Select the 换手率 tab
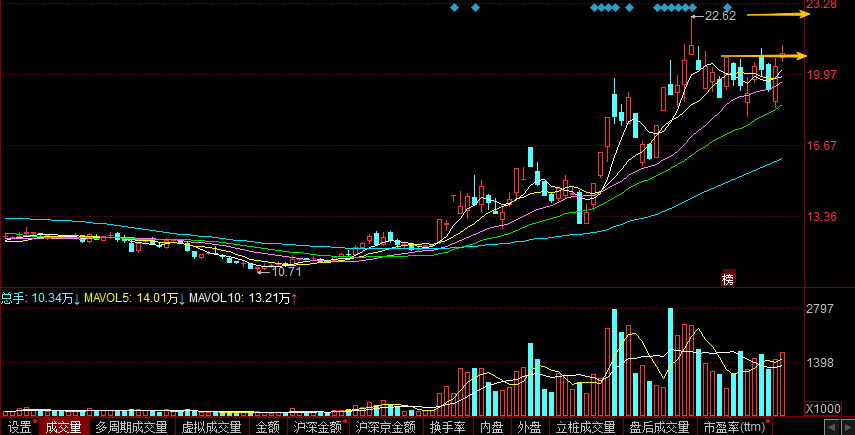 [448, 427]
